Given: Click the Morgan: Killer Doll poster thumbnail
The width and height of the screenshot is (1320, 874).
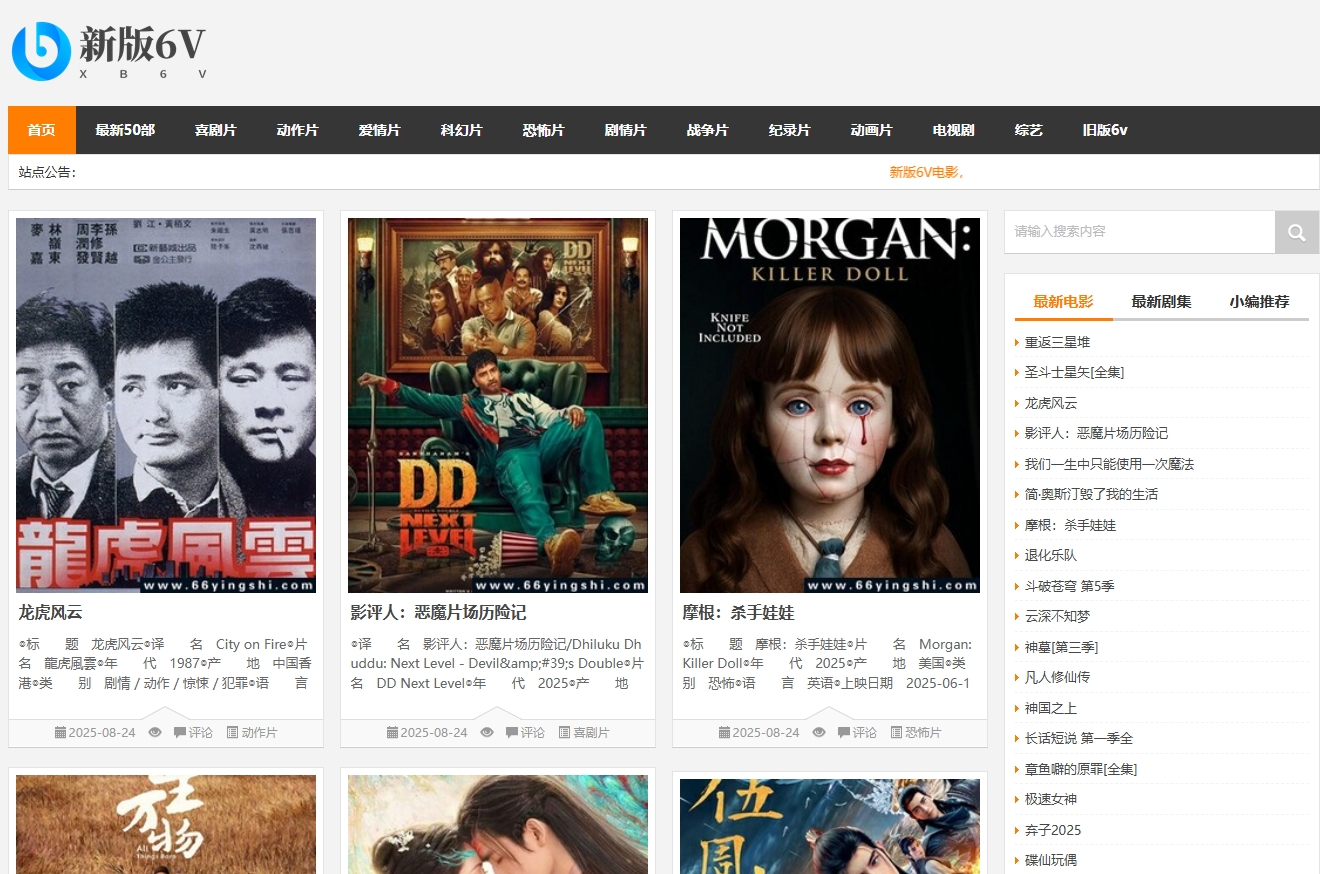Looking at the screenshot, I should point(830,405).
